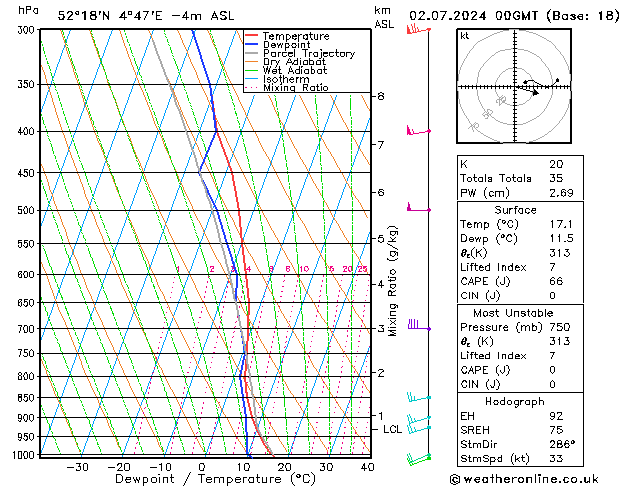
Task: Click the EH value 92
Action: click(x=556, y=416)
